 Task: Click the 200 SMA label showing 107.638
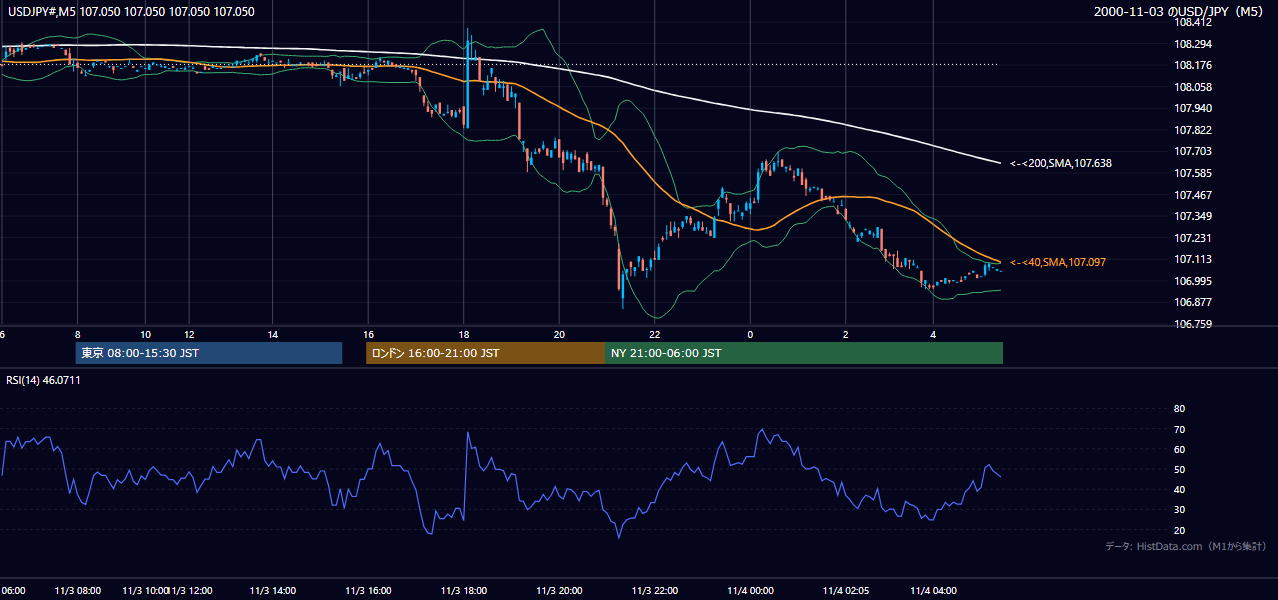[x=1061, y=163]
